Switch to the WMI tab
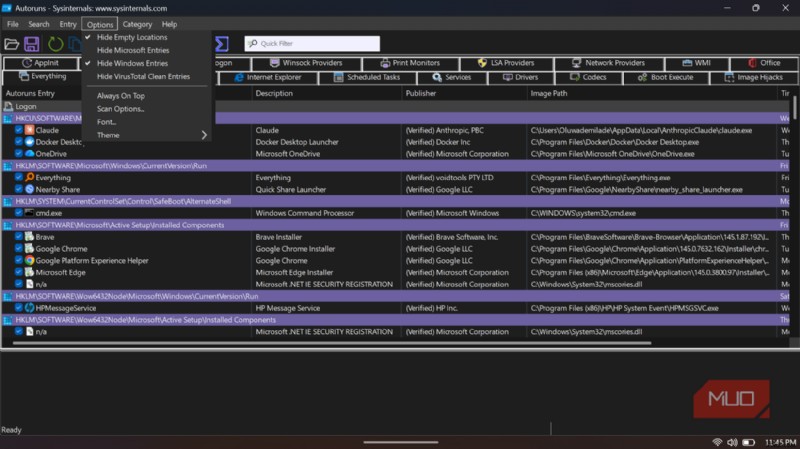The height and width of the screenshot is (449, 800). coord(696,63)
